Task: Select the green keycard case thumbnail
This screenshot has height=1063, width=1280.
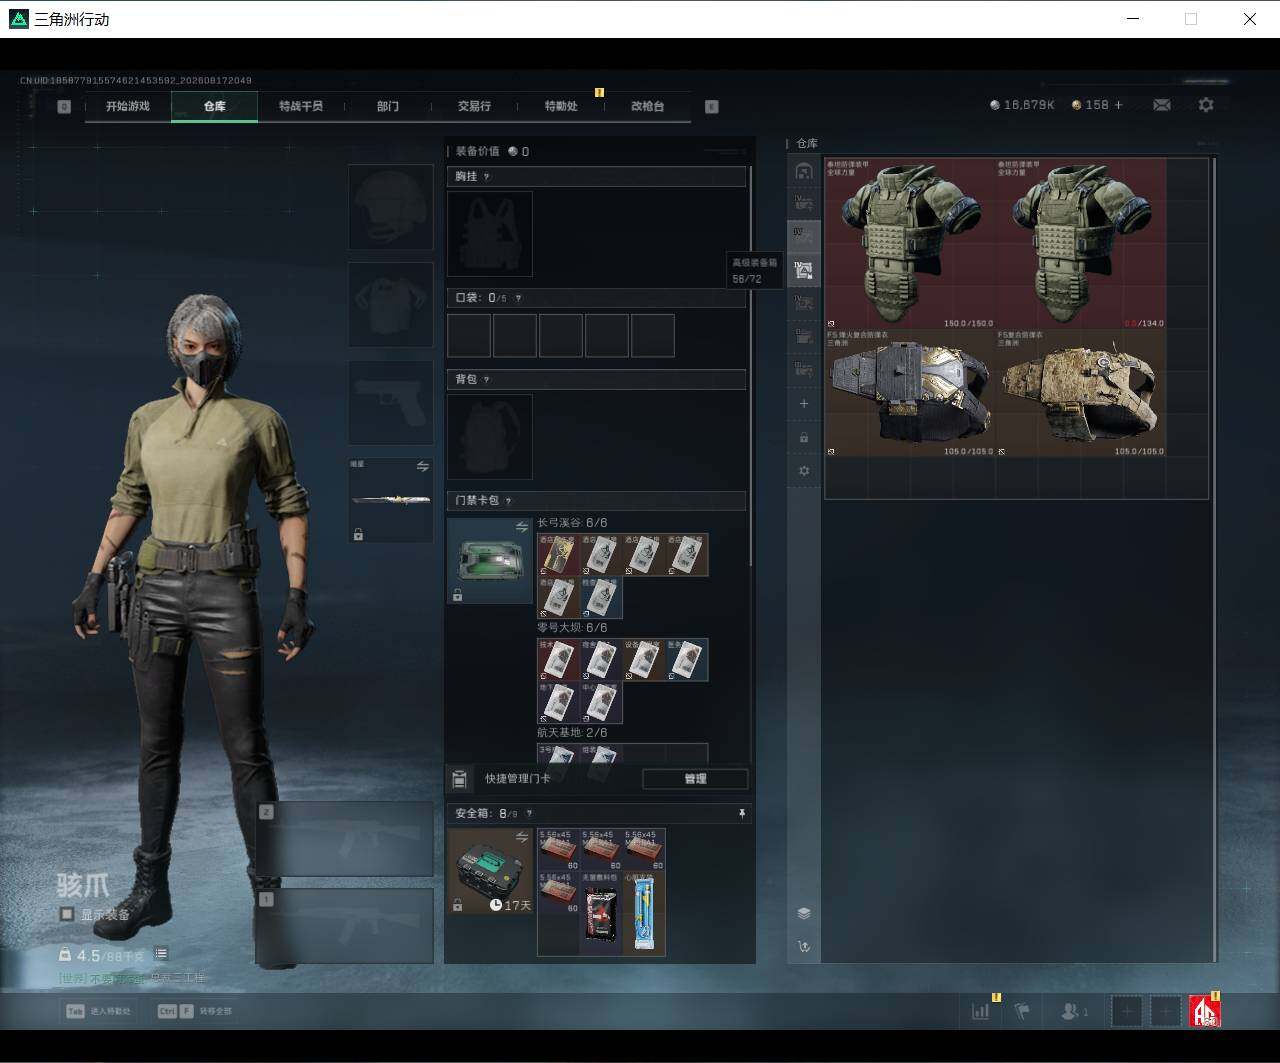Action: click(x=490, y=561)
